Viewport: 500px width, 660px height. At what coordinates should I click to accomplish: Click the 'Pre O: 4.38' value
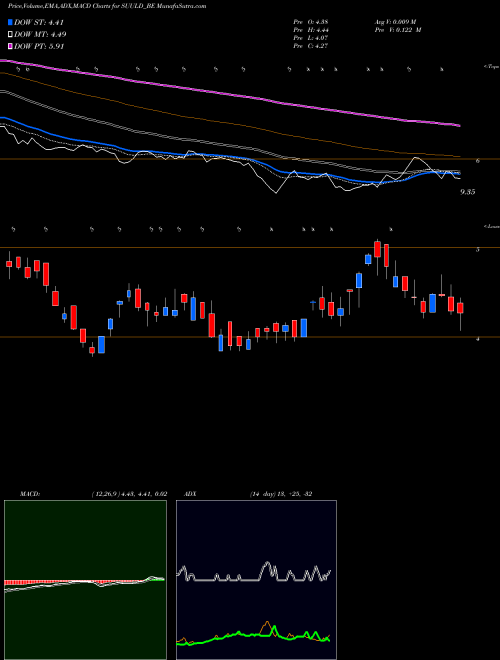point(311,22)
